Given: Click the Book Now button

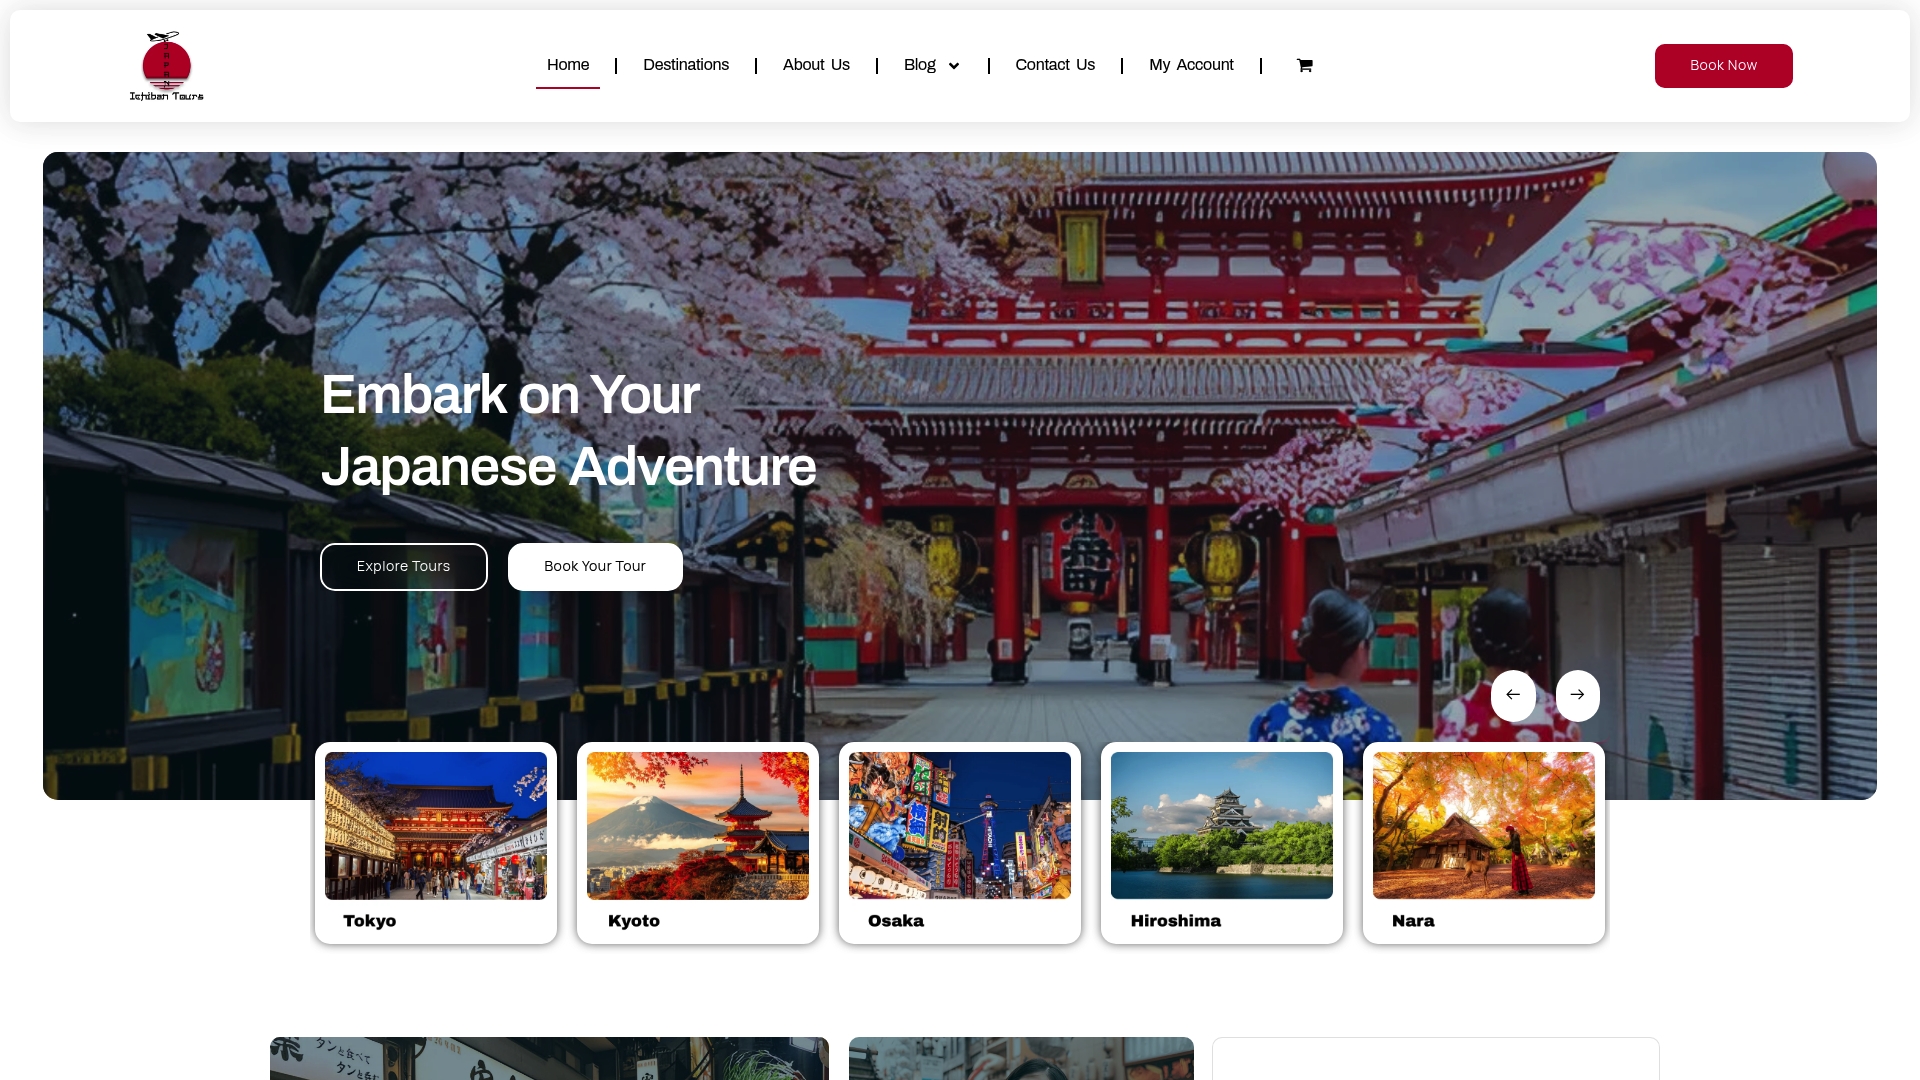Looking at the screenshot, I should point(1722,65).
